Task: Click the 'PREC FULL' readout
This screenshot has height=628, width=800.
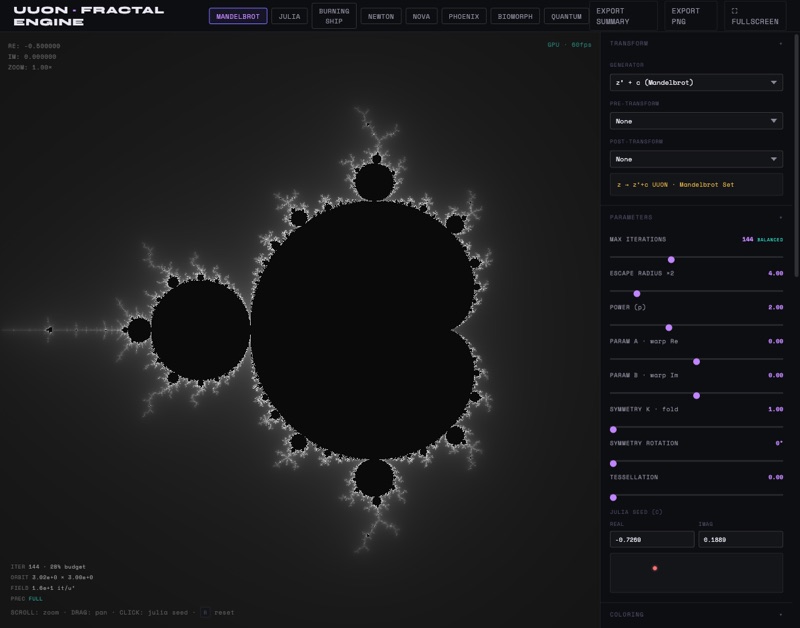Action: 27,599
